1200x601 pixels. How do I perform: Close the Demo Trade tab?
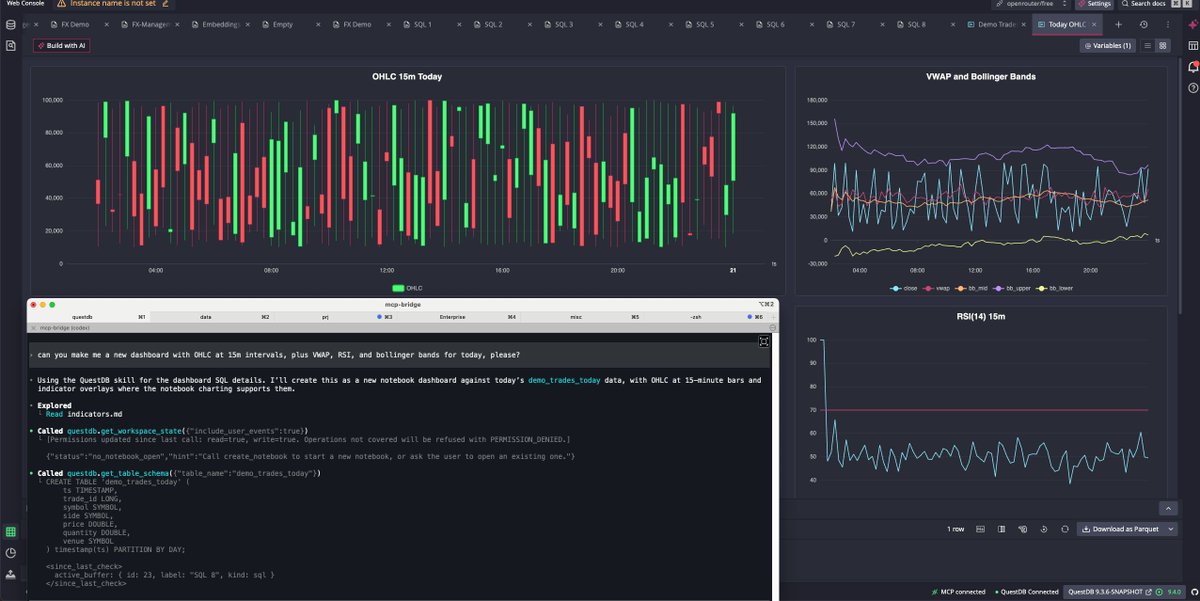[x=1023, y=24]
